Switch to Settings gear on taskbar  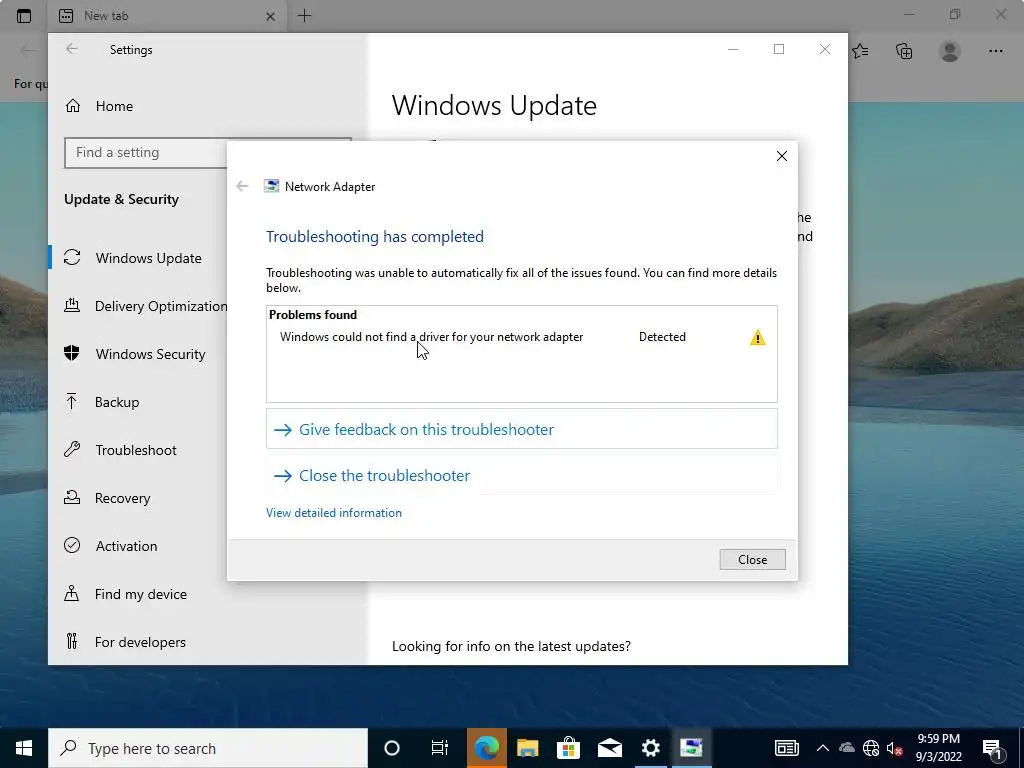coord(650,748)
